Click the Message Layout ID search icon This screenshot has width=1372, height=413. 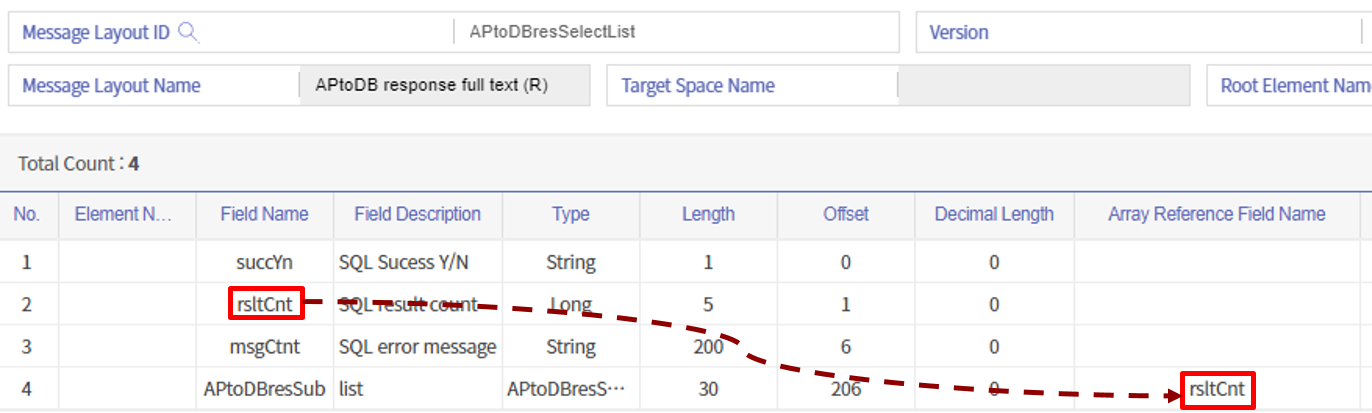pyautogui.click(x=188, y=32)
